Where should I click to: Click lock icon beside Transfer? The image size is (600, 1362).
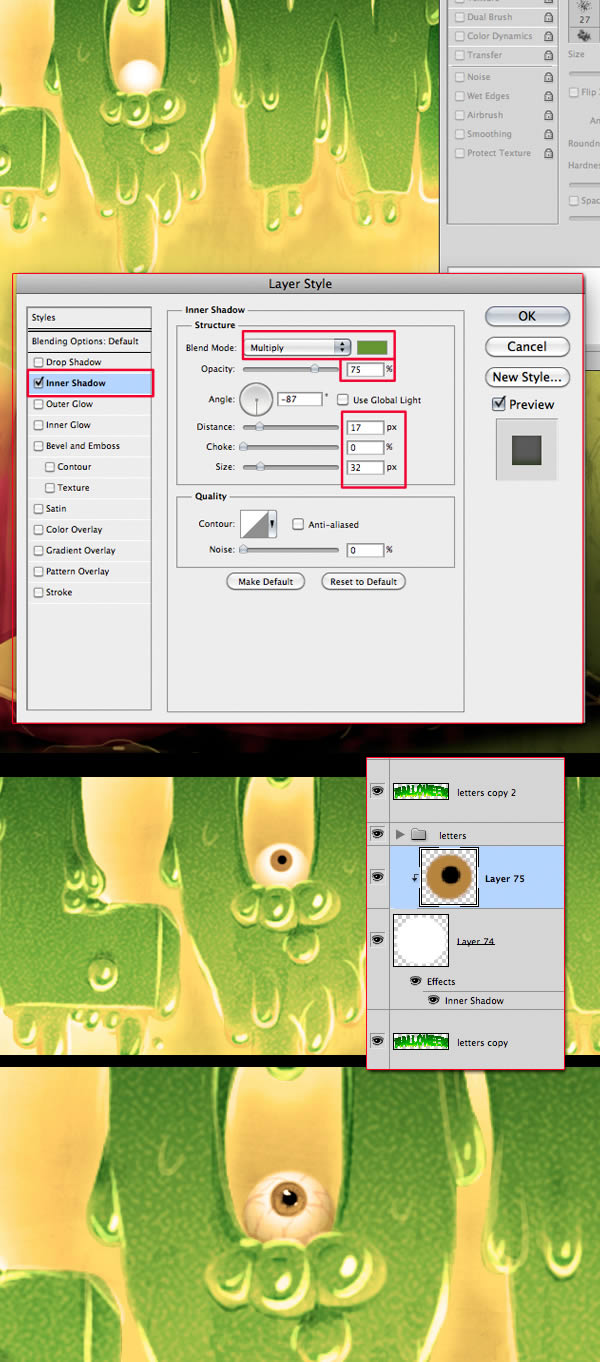pos(549,55)
